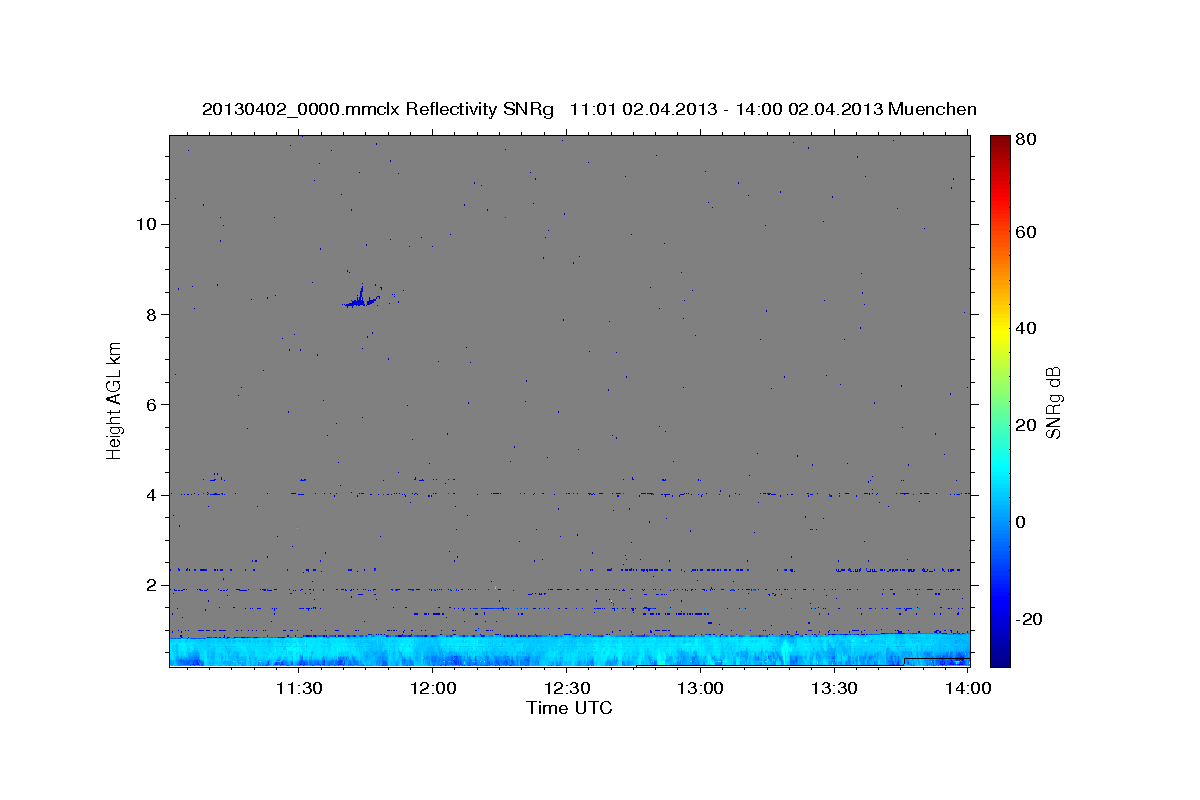Click the '14:00' time tick label
The height and width of the screenshot is (800, 1200).
(x=968, y=688)
